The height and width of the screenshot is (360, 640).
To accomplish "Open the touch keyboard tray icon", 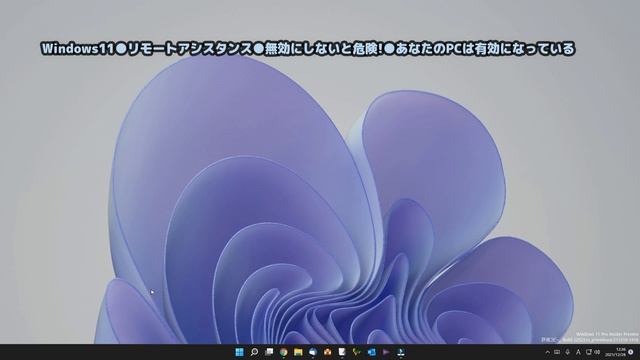I will click(557, 352).
